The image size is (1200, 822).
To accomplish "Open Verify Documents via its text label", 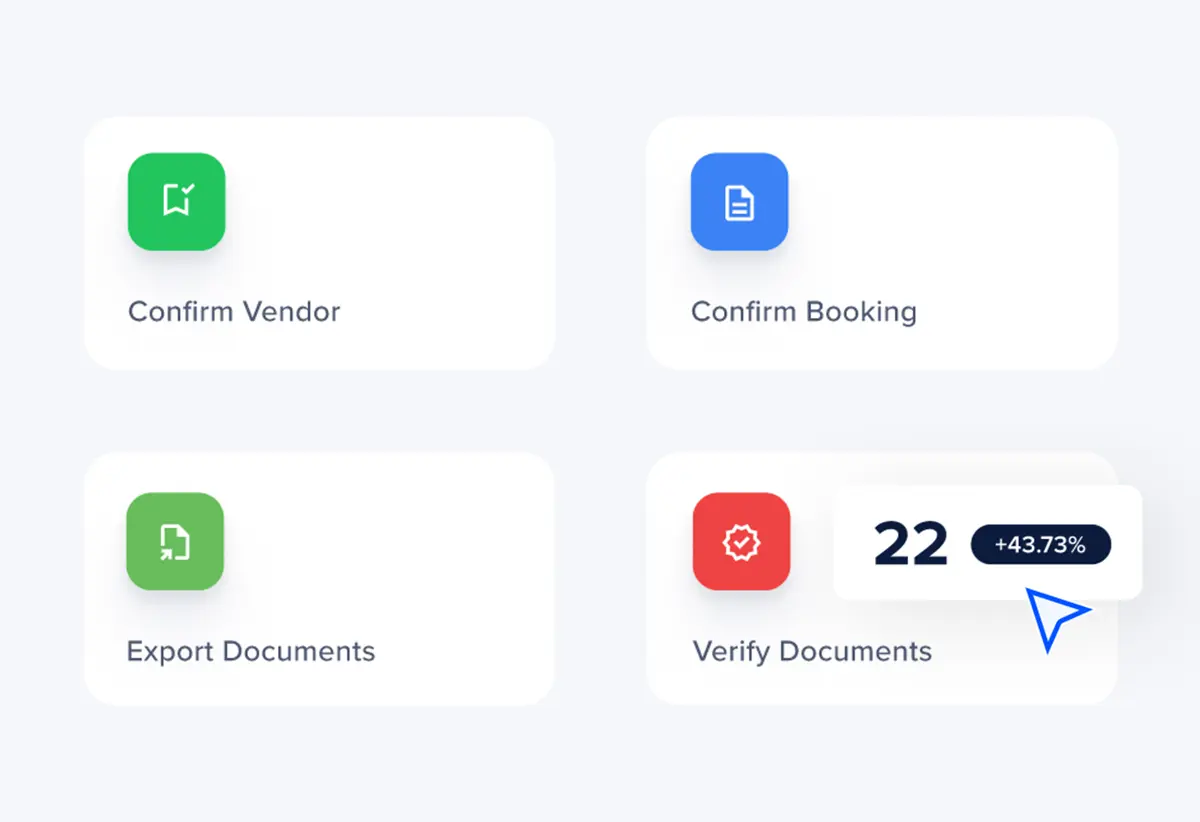I will tap(811, 651).
